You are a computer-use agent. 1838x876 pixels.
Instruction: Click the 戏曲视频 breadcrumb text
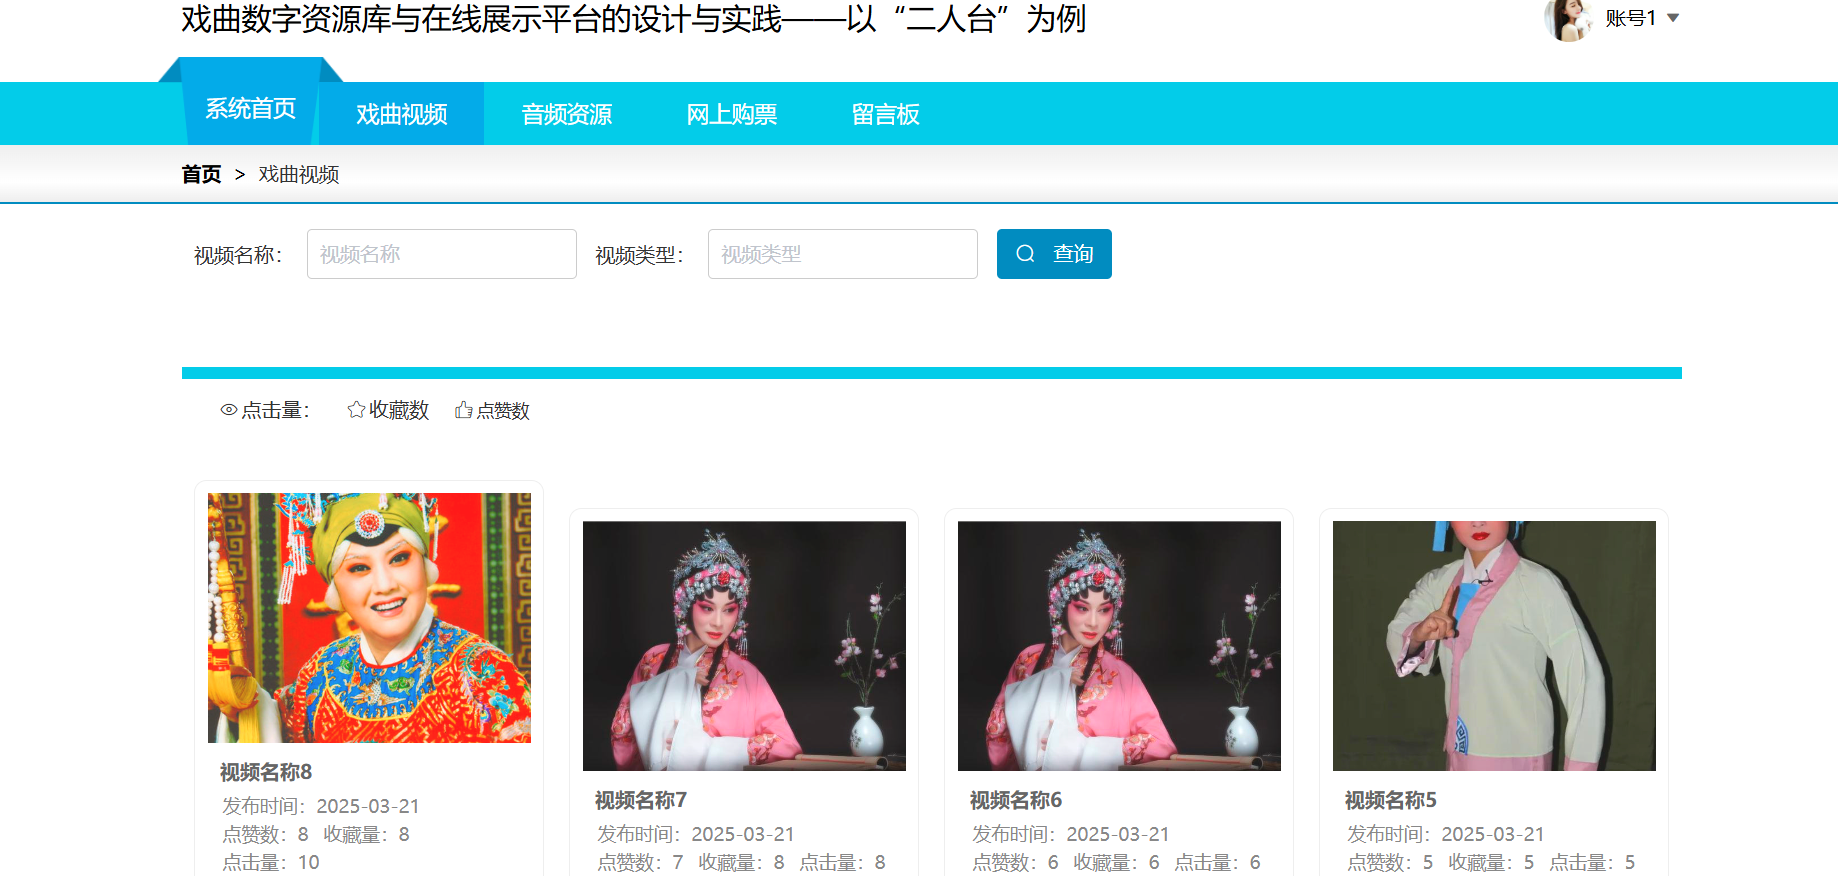(299, 174)
